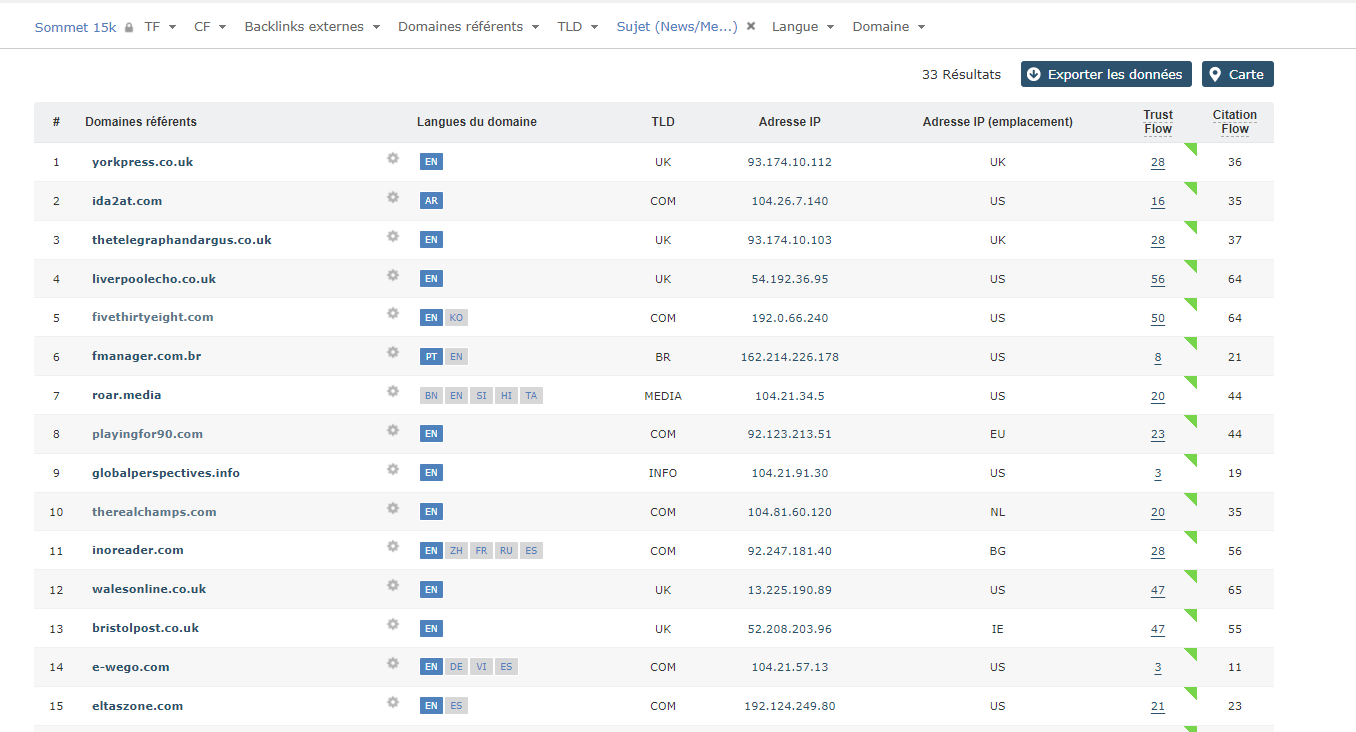Open the thetelegraphandargus.co.uk domain link
The width and height of the screenshot is (1356, 732).
tap(181, 240)
